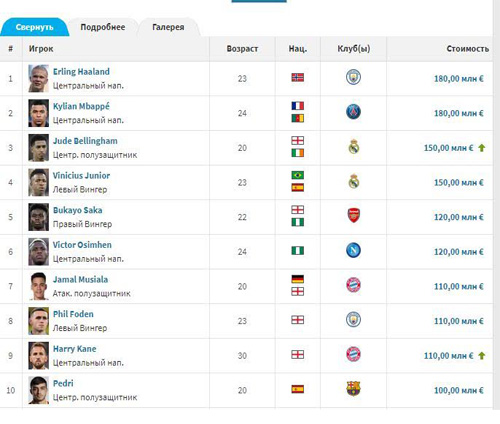Click Pedri's market value 100,00 млн €
Image resolution: width=500 pixels, height=424 pixels.
click(x=458, y=390)
